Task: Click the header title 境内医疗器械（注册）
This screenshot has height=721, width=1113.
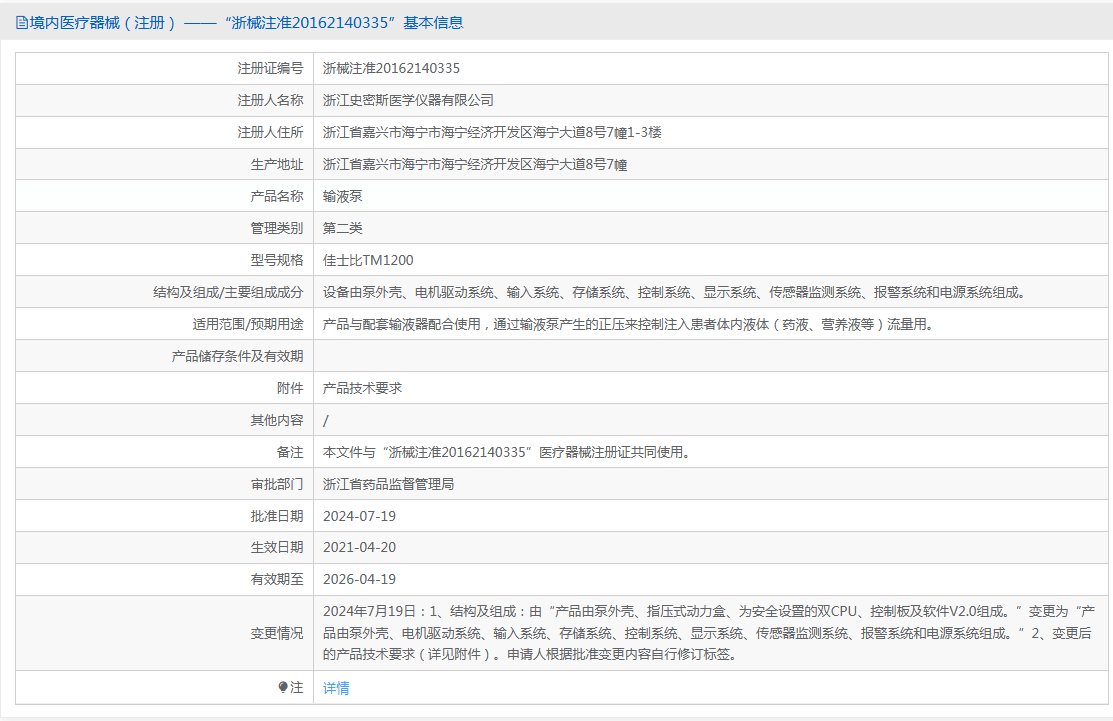Action: 104,23
